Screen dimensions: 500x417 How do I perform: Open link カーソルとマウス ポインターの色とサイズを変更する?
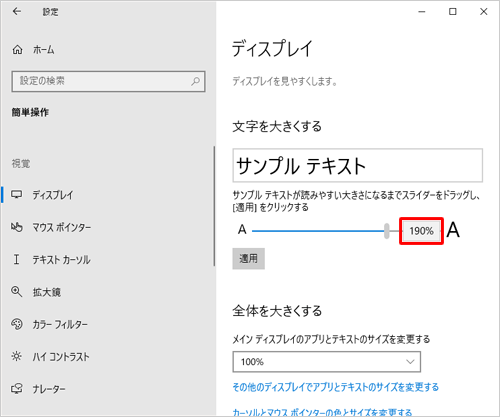click(x=322, y=413)
